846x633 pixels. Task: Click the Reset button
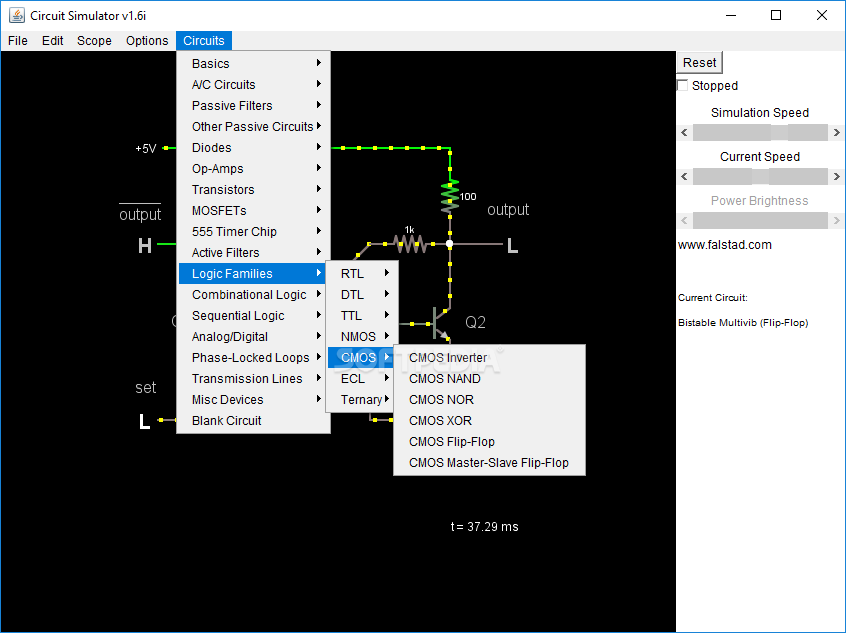point(699,63)
